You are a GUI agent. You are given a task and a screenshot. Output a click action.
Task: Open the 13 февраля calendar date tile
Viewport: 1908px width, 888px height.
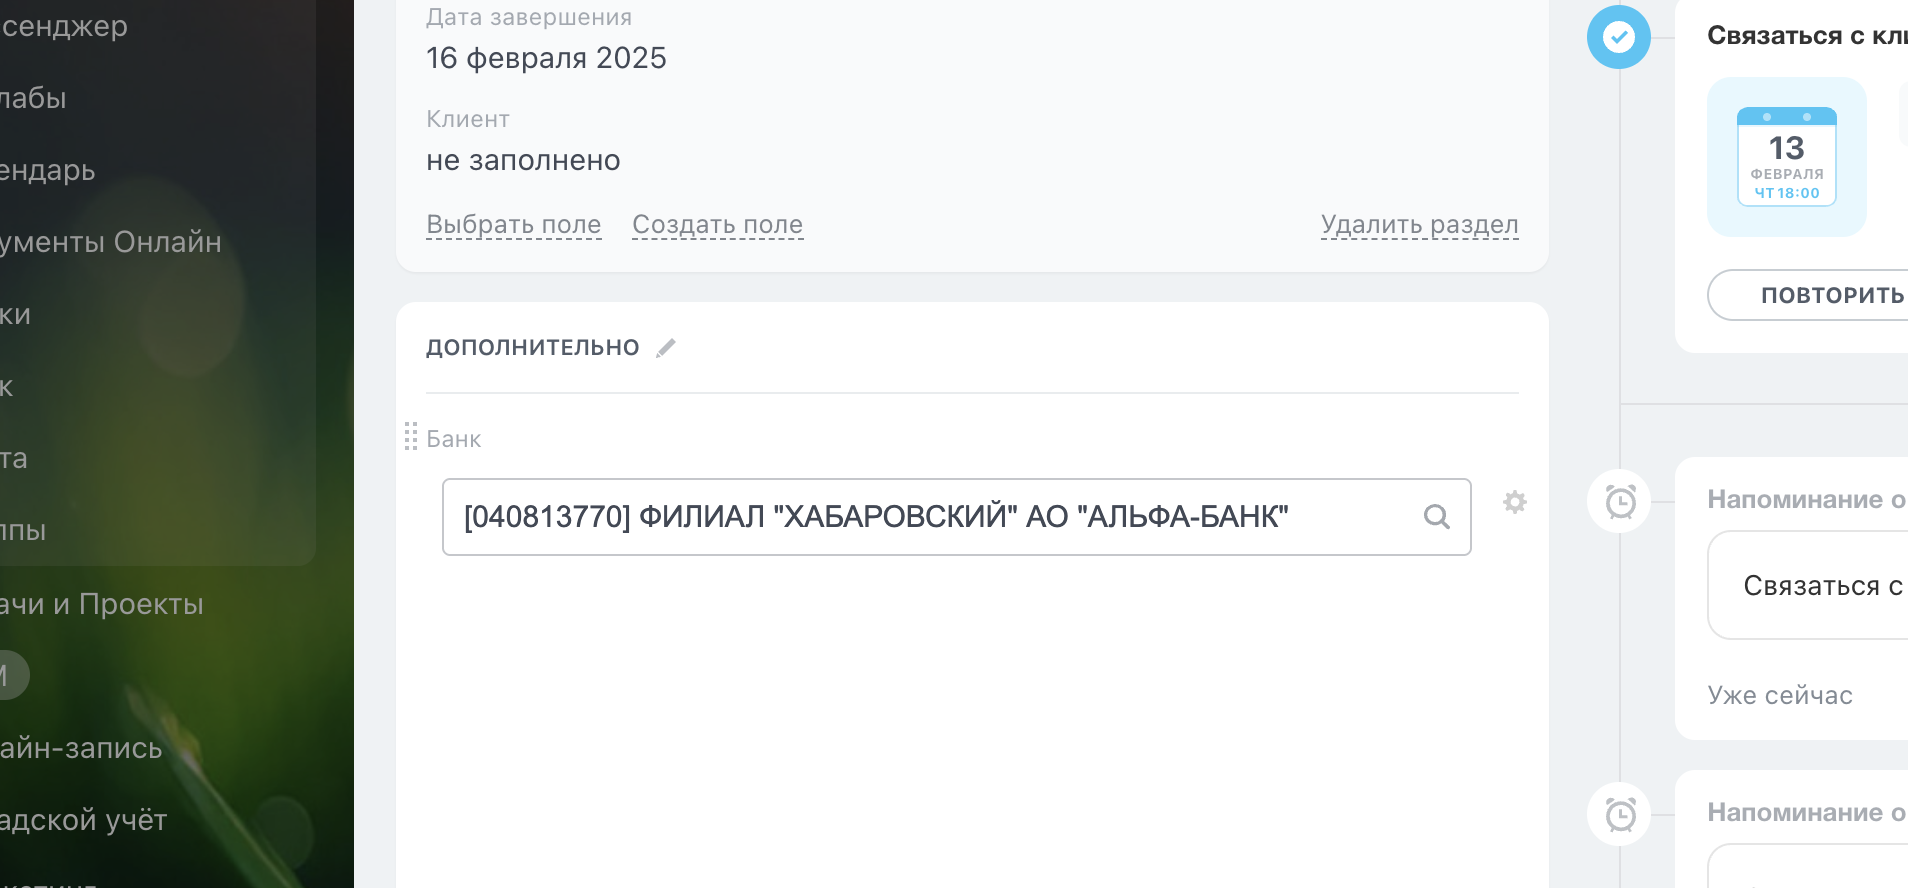tap(1786, 157)
